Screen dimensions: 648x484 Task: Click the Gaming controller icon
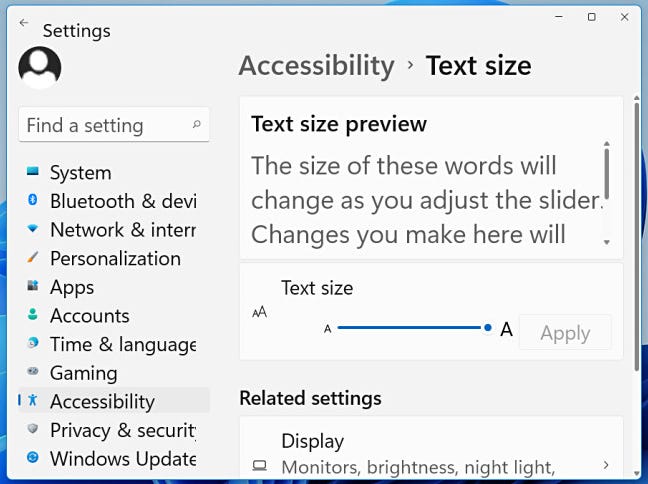tap(33, 373)
